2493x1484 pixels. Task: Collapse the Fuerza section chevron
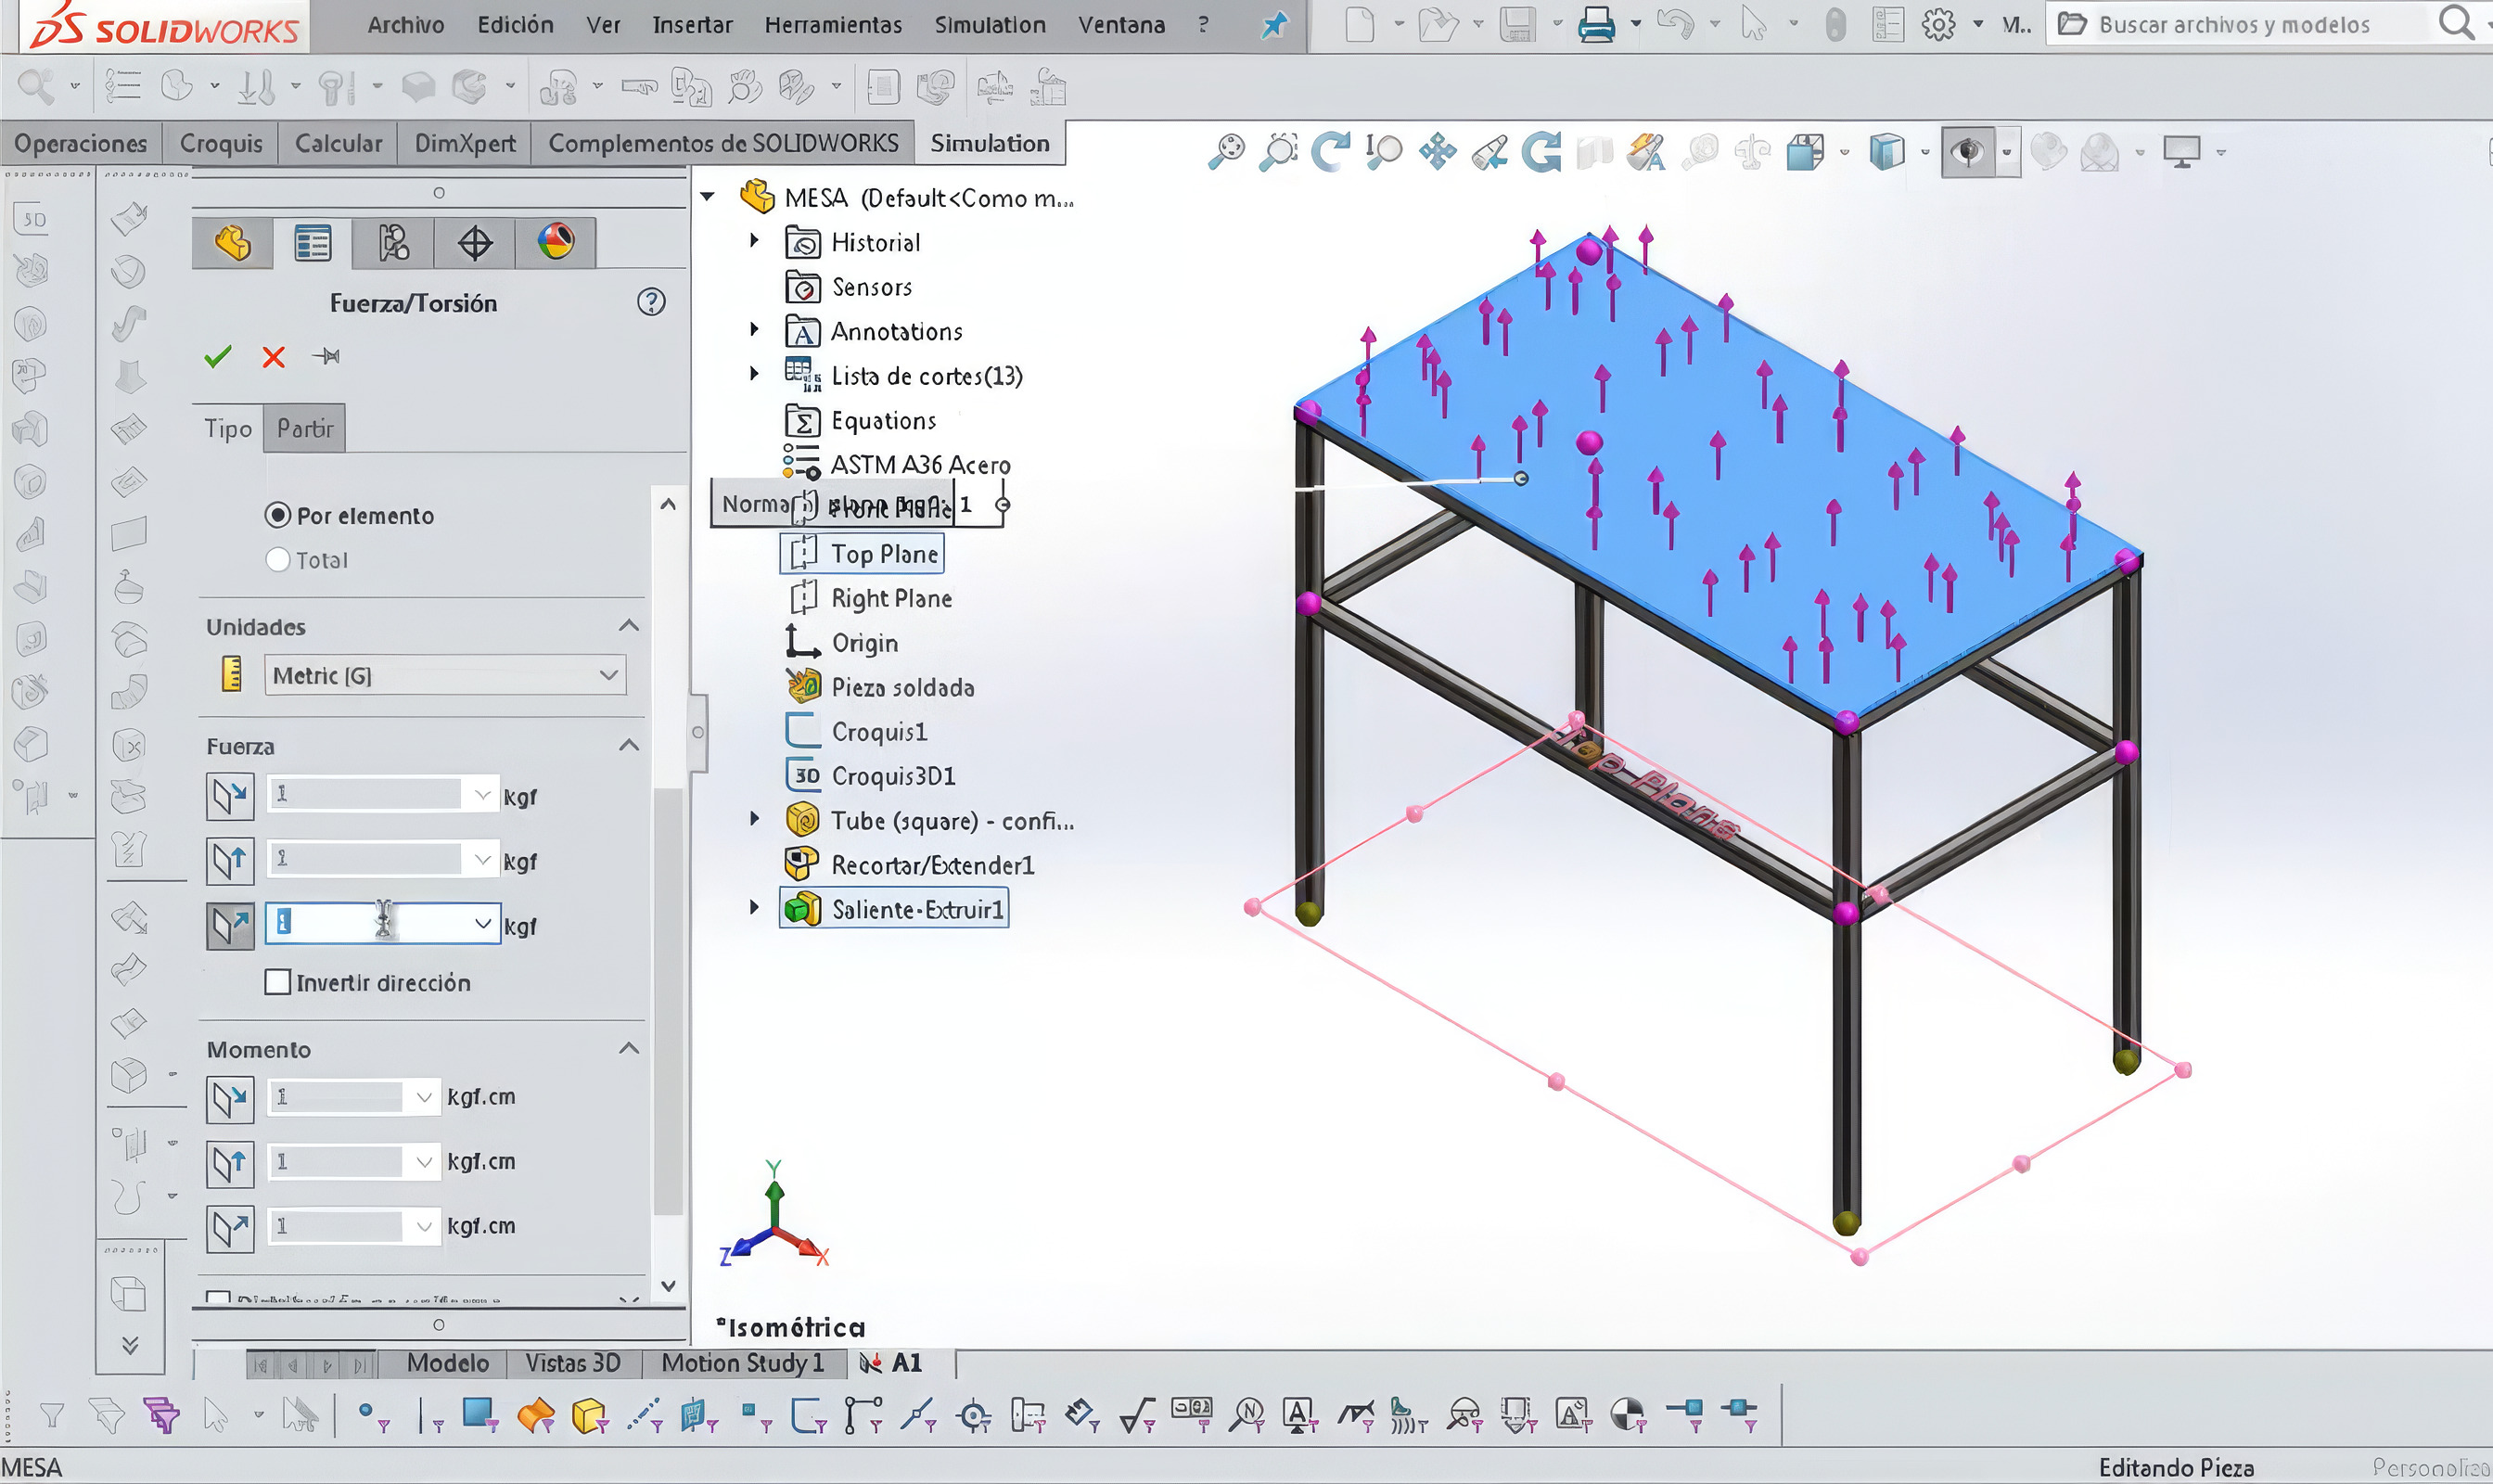(x=628, y=746)
